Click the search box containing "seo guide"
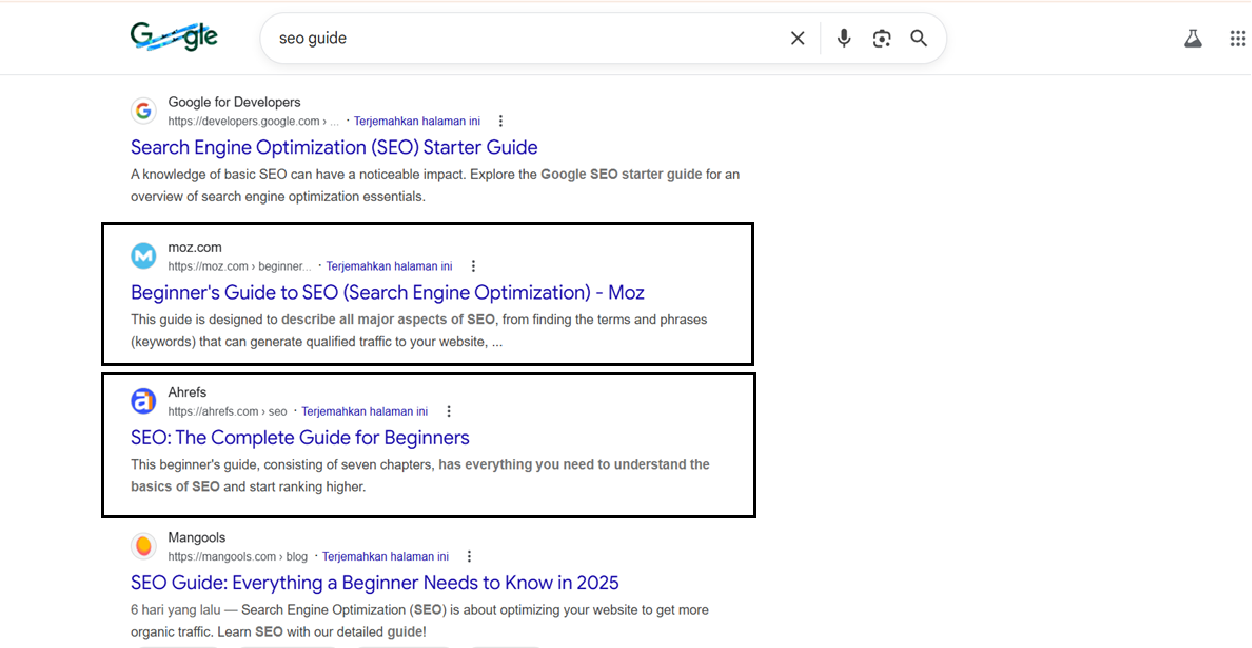 coord(603,38)
